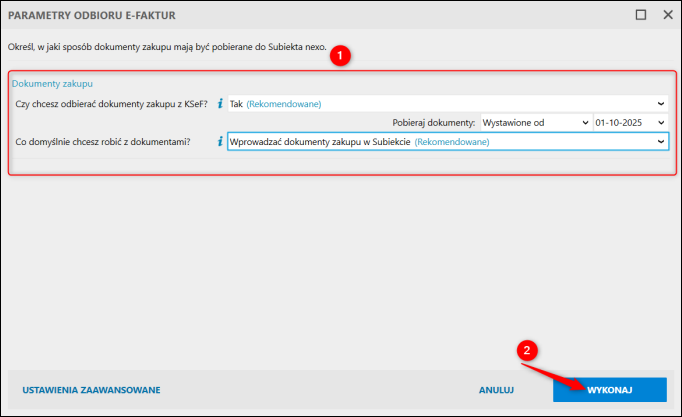Open the 'Tak (Rekomendowane)' dropdown

[448, 103]
